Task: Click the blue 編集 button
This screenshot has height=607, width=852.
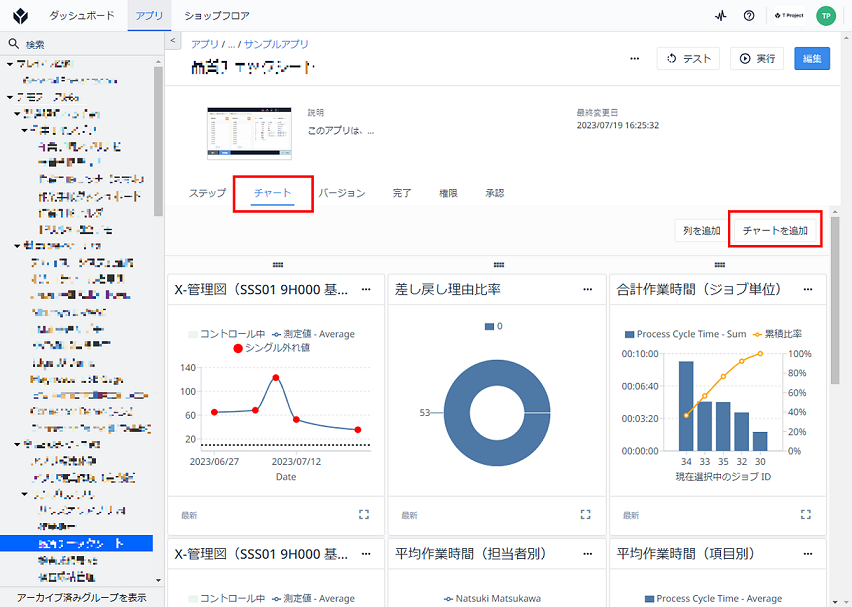Action: pyautogui.click(x=812, y=59)
